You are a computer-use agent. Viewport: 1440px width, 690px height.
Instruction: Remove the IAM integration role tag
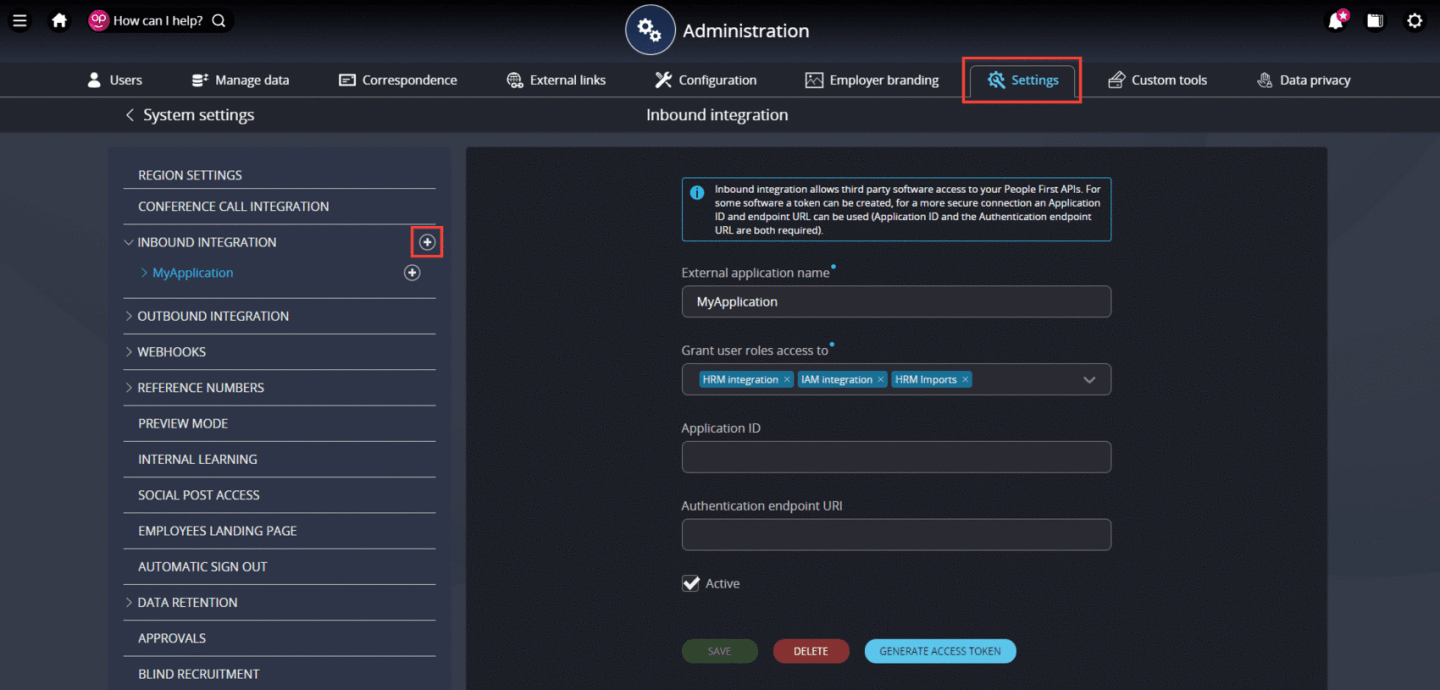[x=881, y=379]
